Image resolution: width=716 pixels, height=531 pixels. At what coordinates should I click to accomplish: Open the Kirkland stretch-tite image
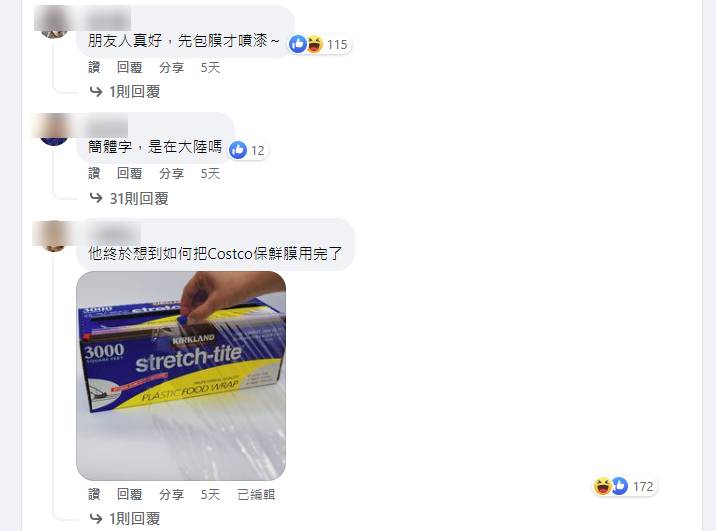[x=181, y=375]
